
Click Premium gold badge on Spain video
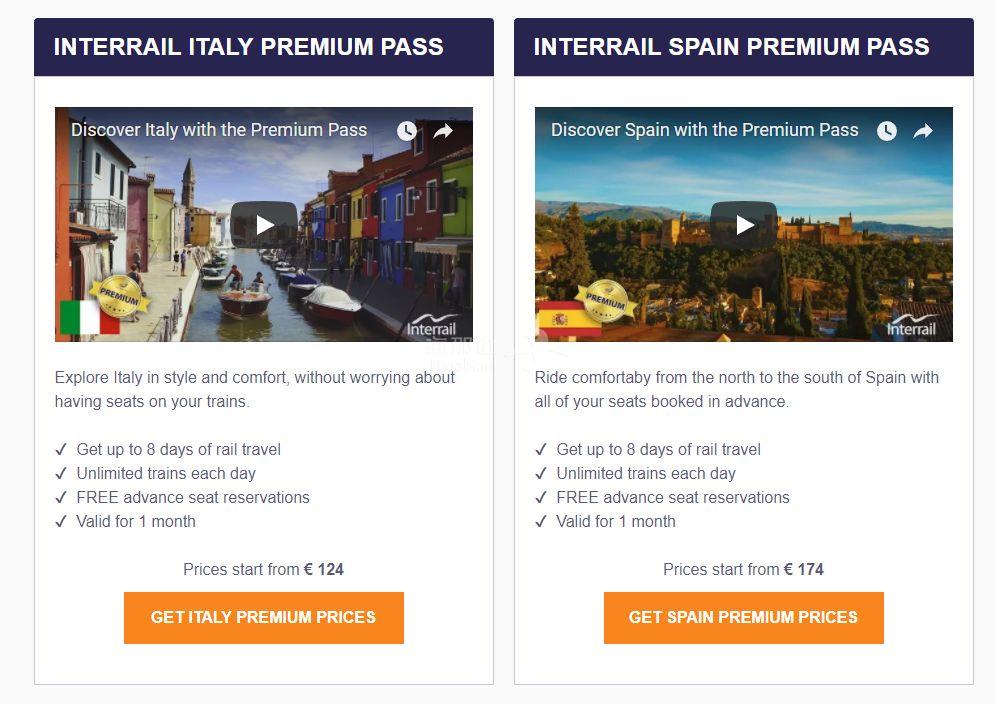[605, 300]
